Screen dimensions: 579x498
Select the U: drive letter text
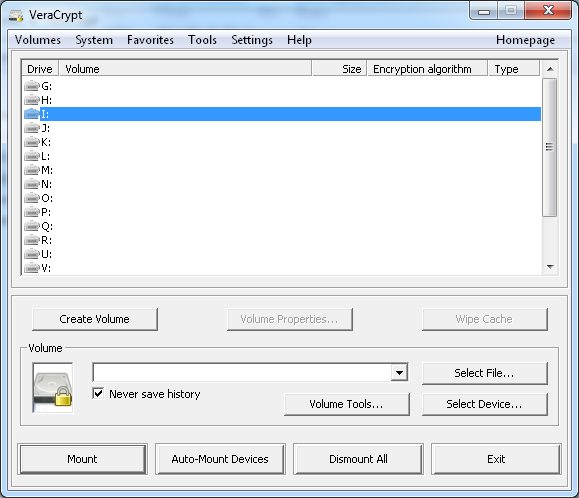click(47, 254)
